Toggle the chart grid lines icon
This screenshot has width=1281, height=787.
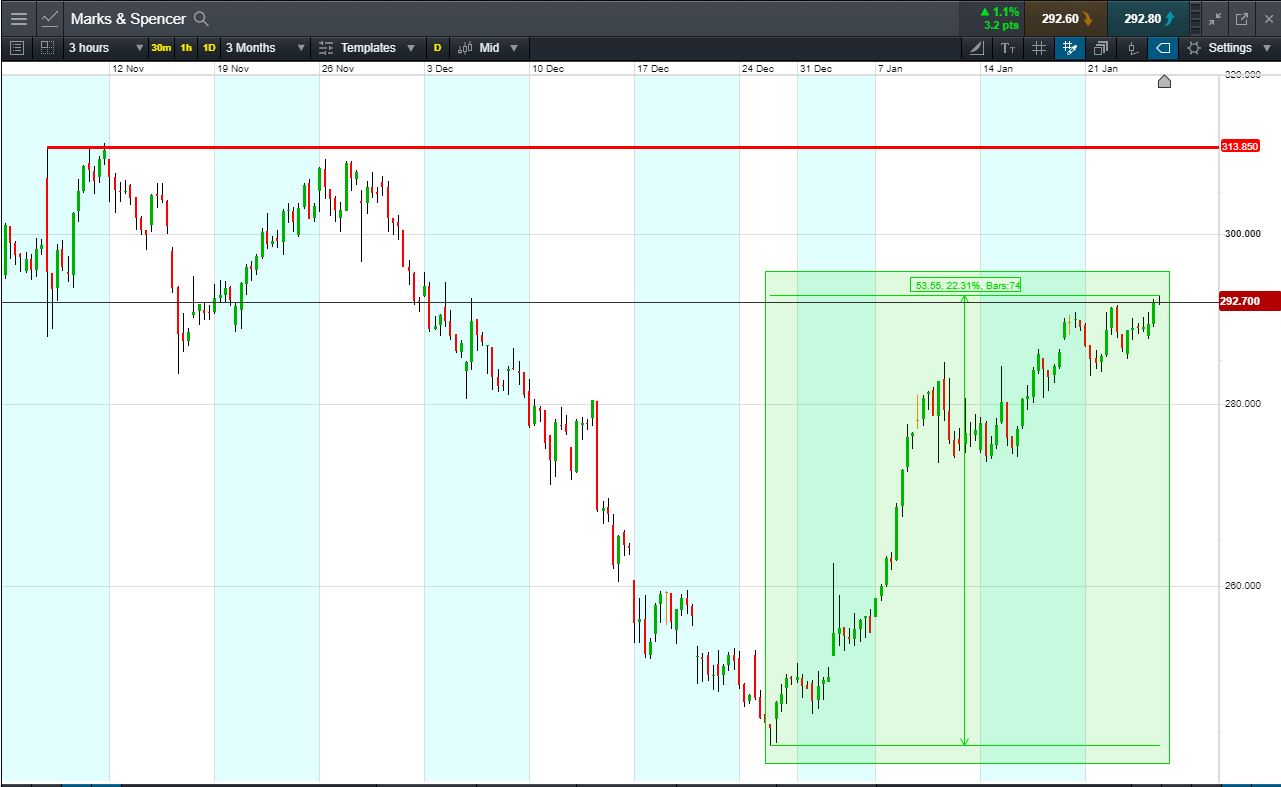(x=1039, y=47)
